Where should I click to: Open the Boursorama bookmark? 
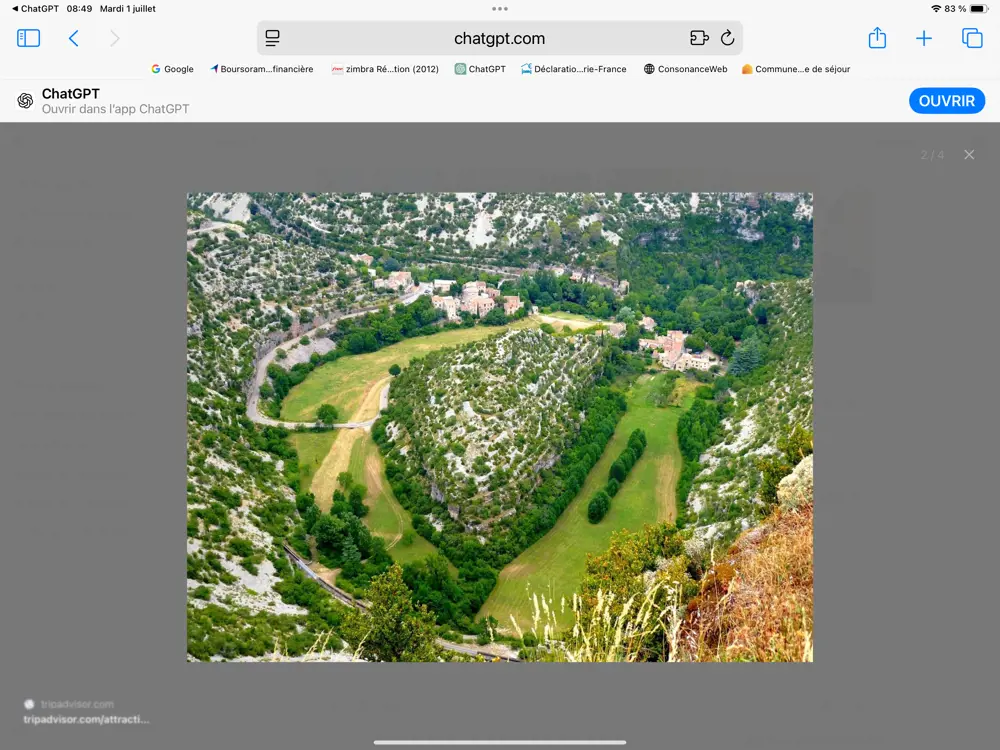pyautogui.click(x=261, y=69)
